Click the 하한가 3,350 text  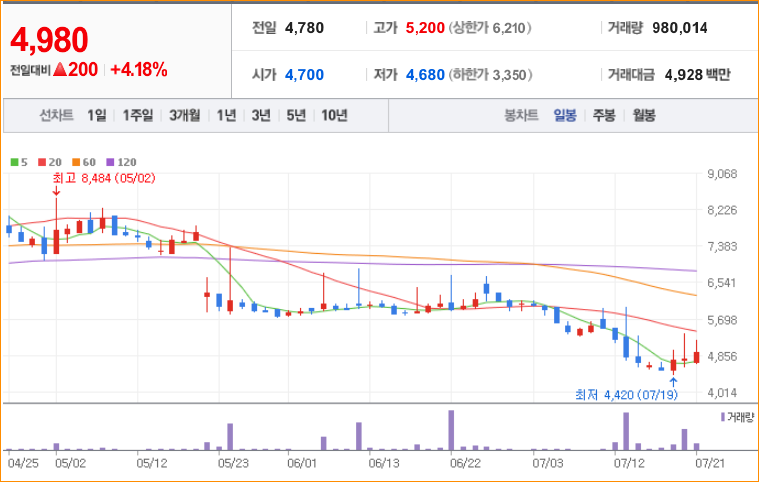coord(490,75)
